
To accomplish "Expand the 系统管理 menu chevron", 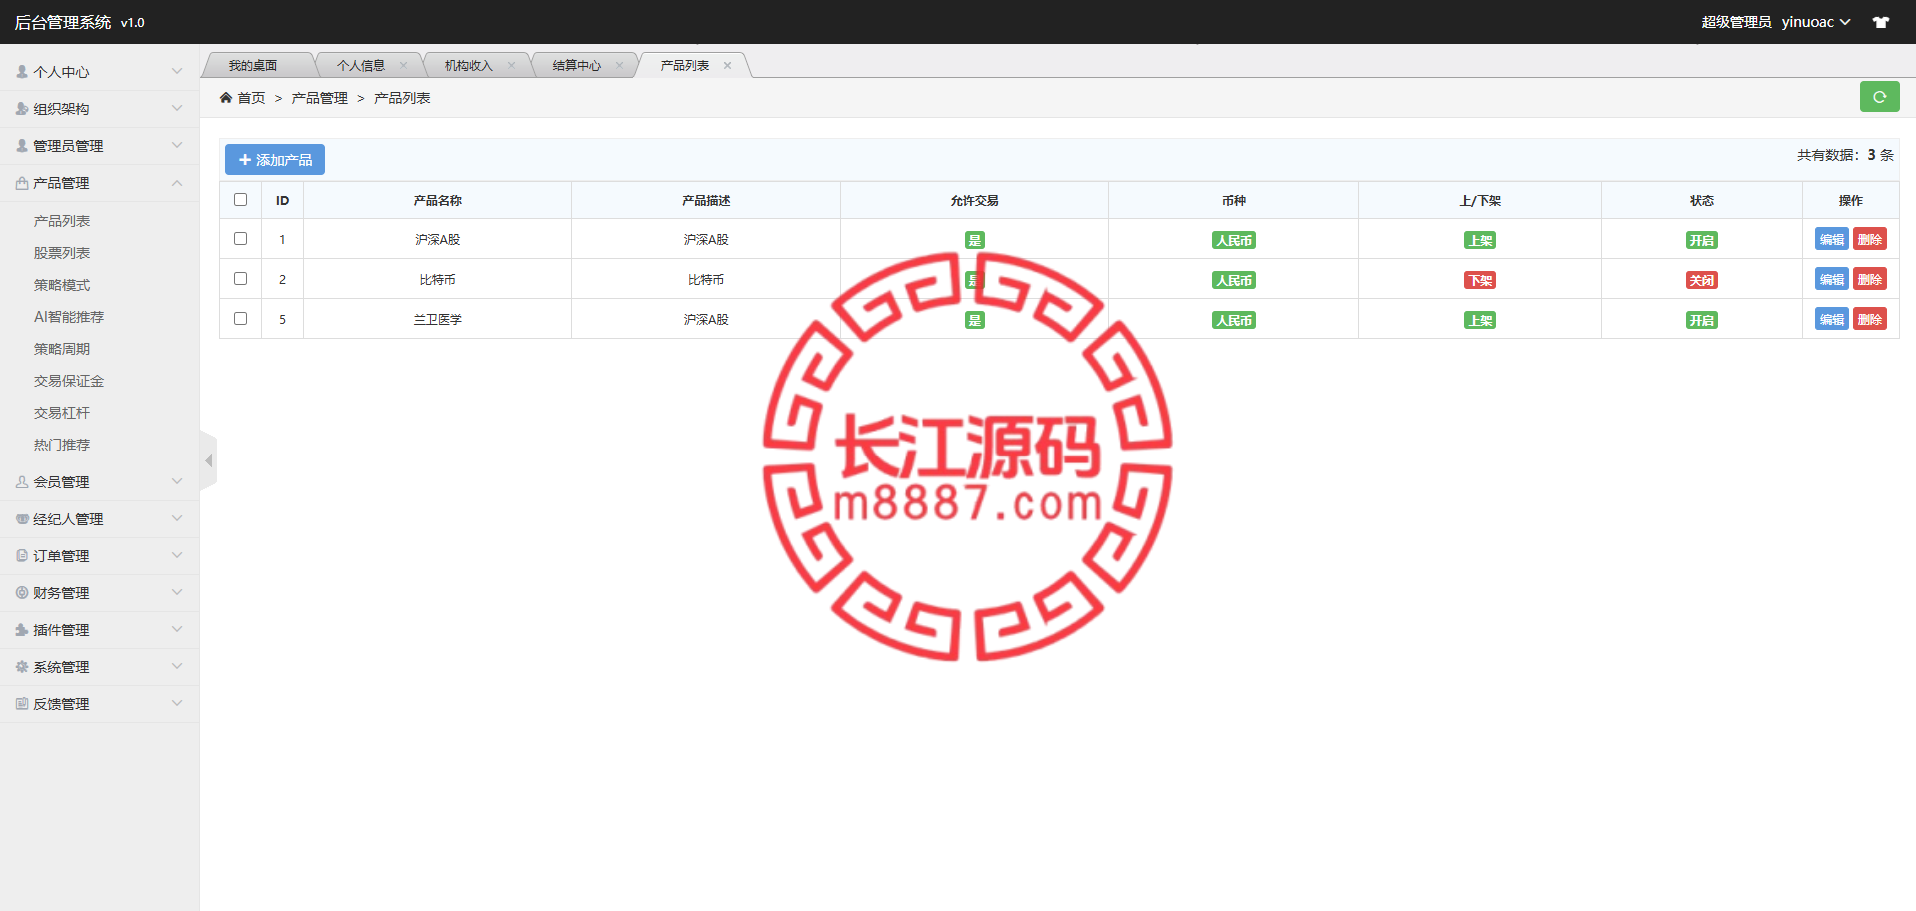I will pos(177,666).
